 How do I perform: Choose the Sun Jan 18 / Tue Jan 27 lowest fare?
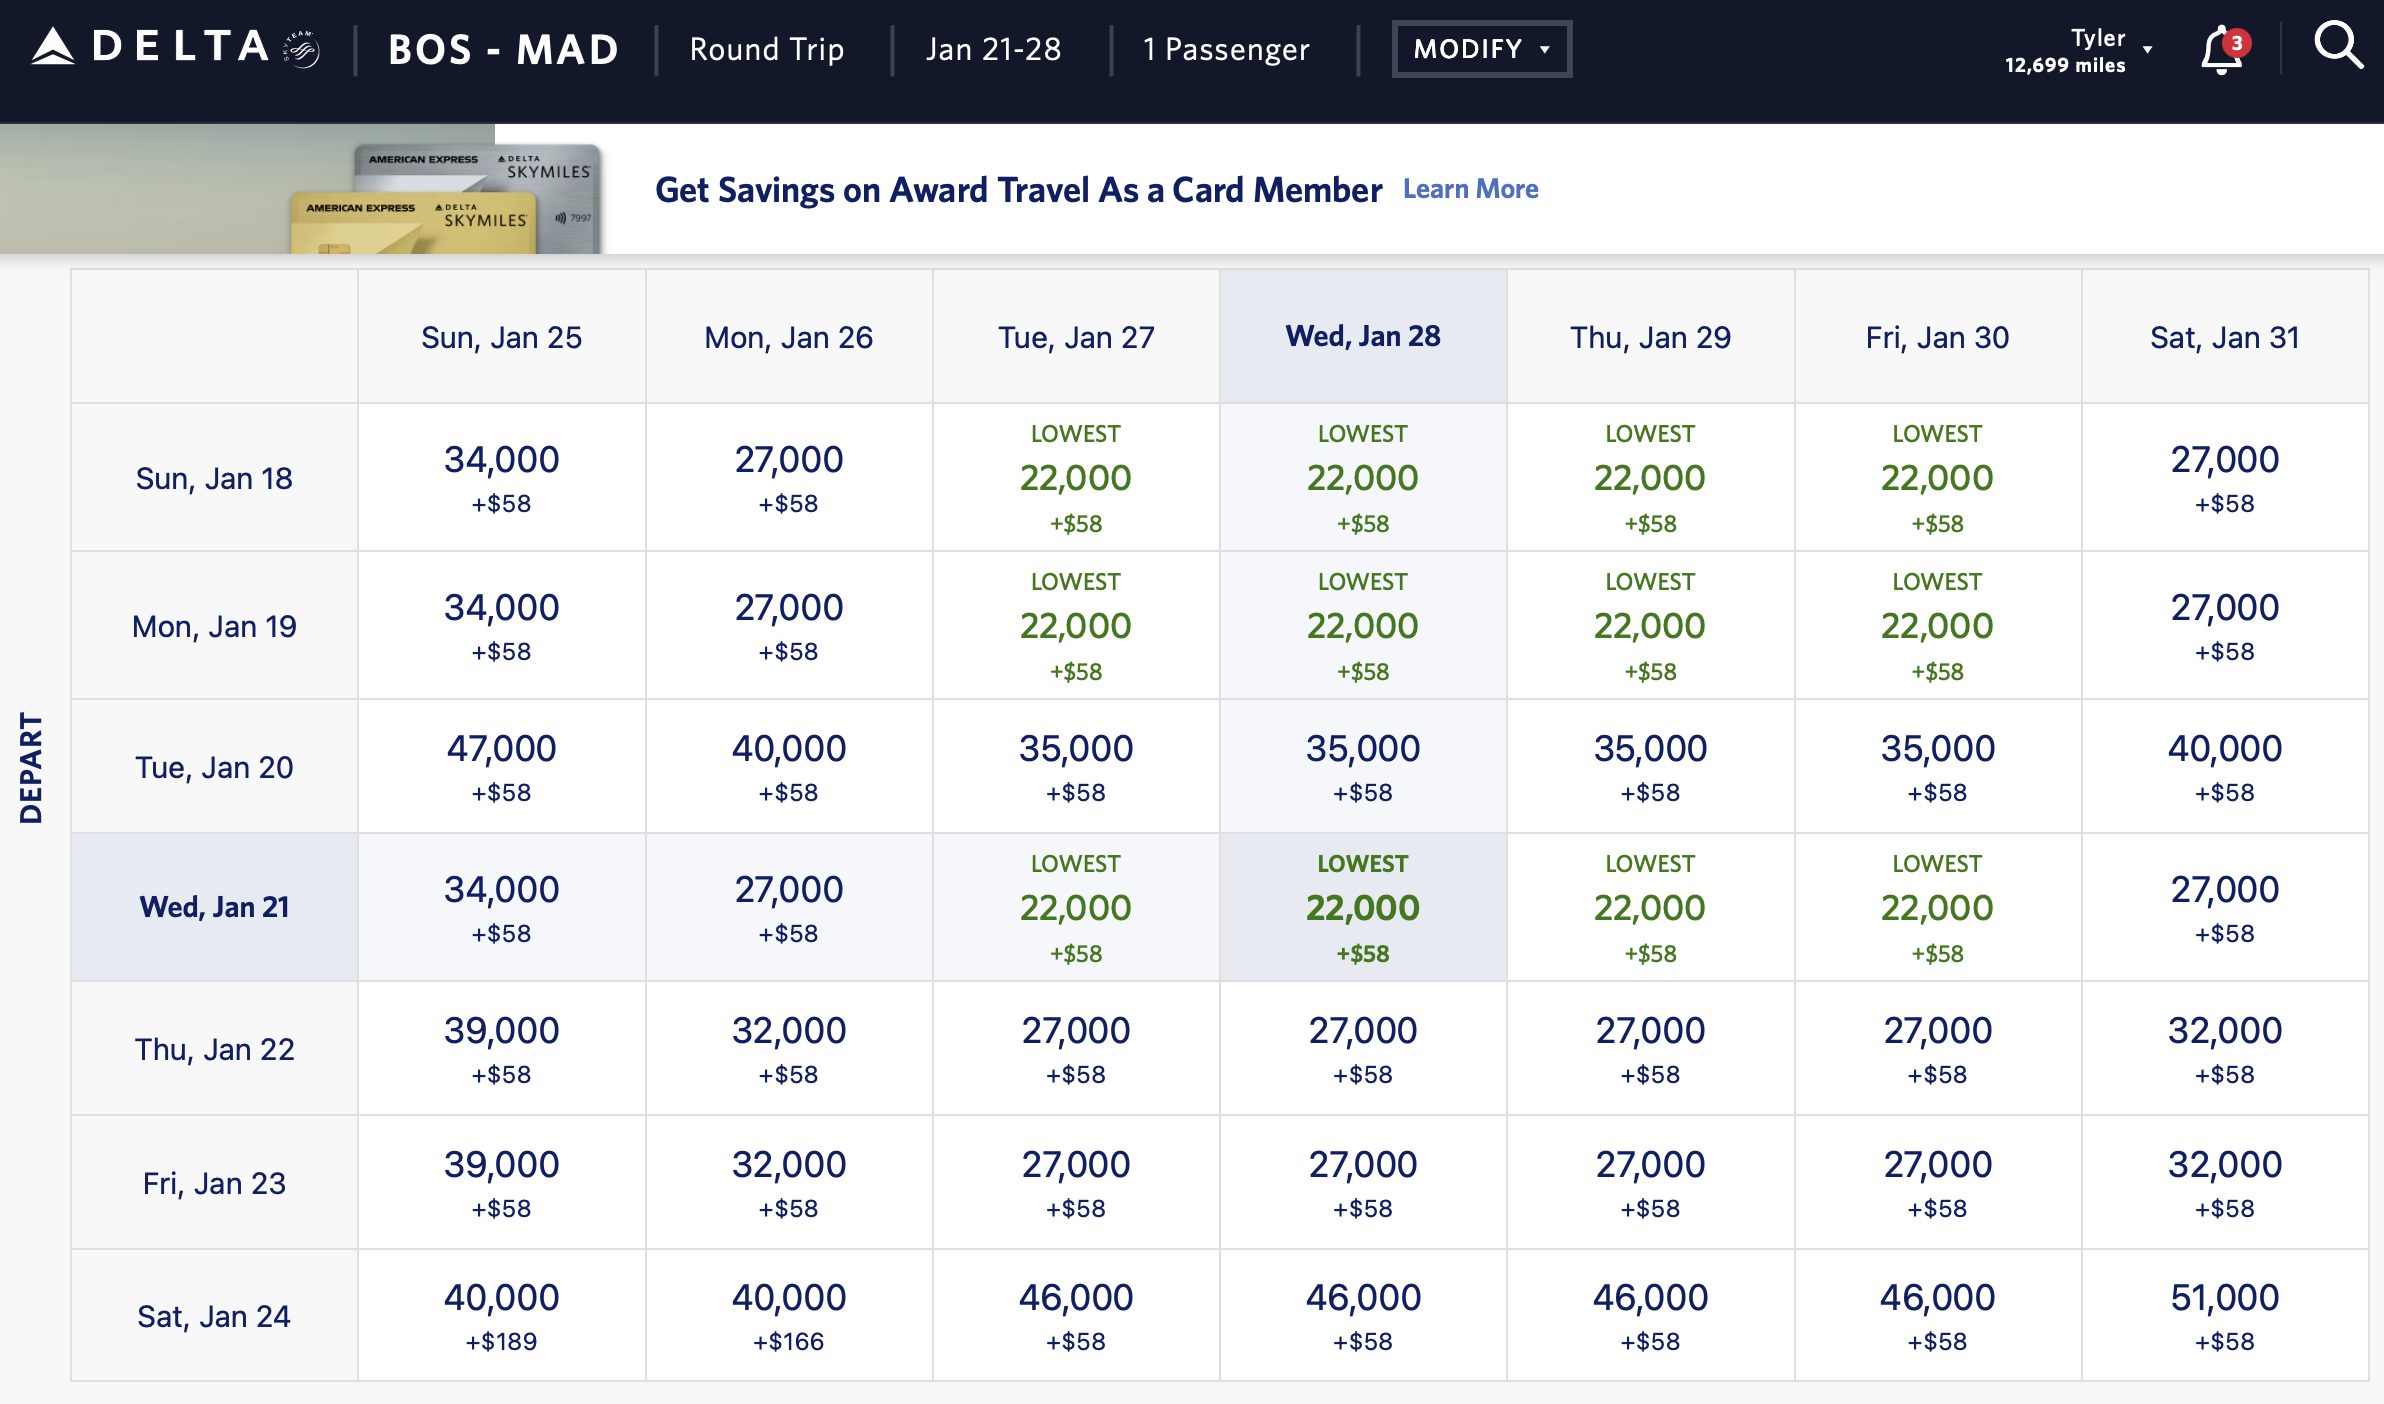1075,478
